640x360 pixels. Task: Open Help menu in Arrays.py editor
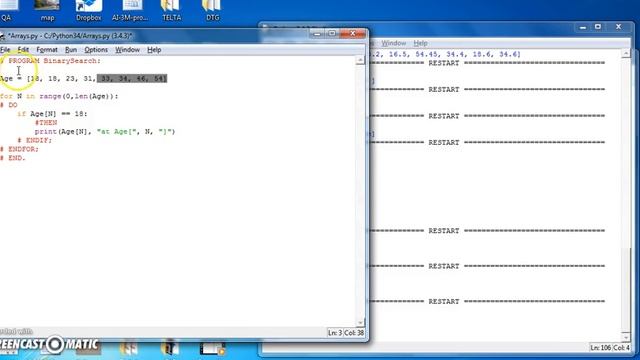point(154,50)
